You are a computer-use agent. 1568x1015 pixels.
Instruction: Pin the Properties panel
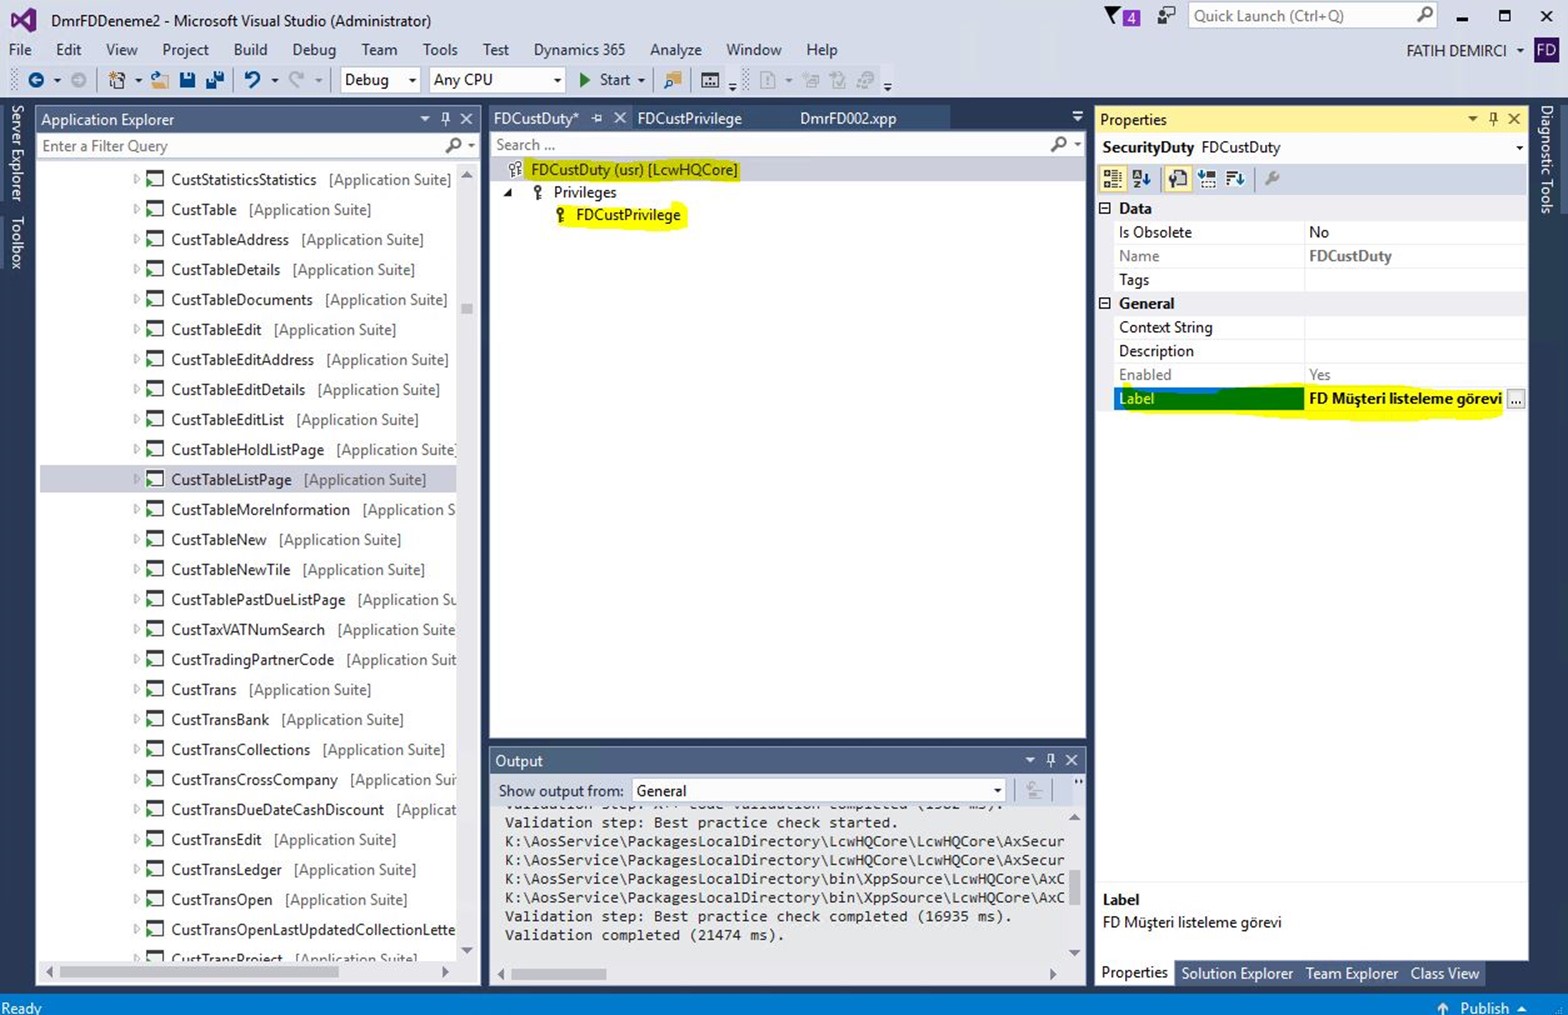(x=1493, y=119)
